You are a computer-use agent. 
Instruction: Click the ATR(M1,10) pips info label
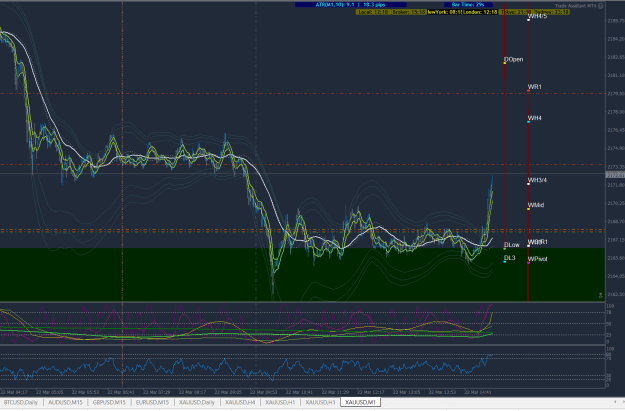[351, 5]
